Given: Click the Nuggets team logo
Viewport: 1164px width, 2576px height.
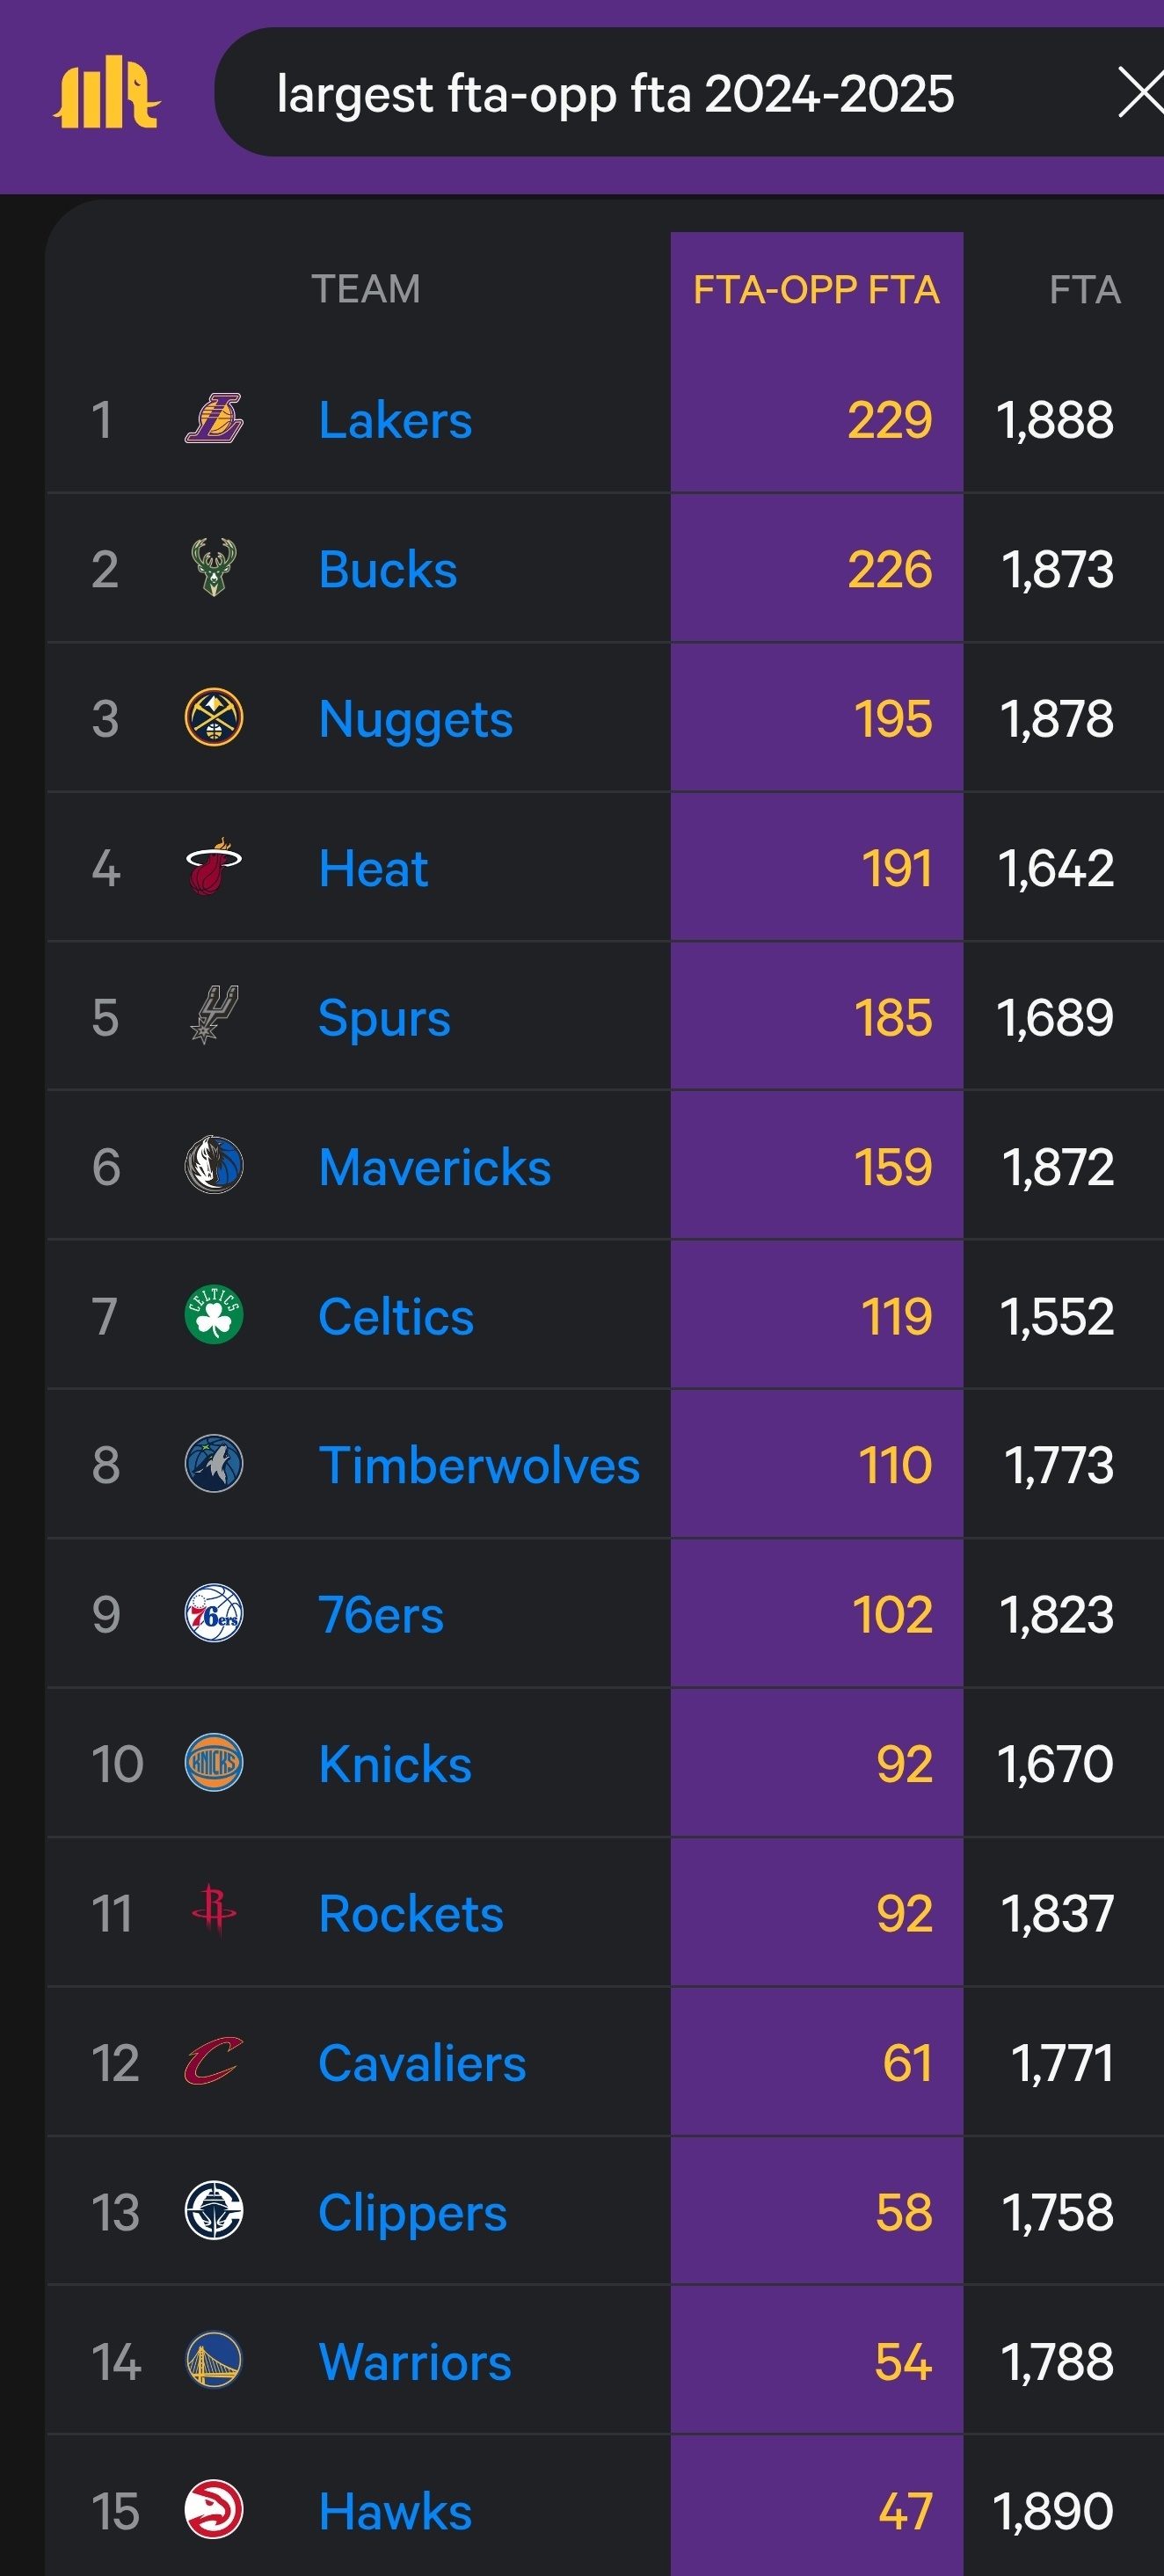Looking at the screenshot, I should (x=214, y=717).
